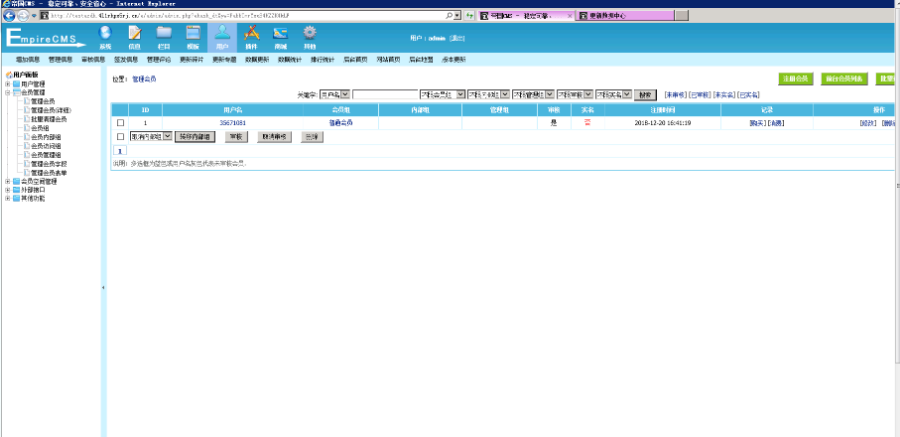Expand the 其他功能 tree node
The width and height of the screenshot is (900, 437).
(7, 198)
